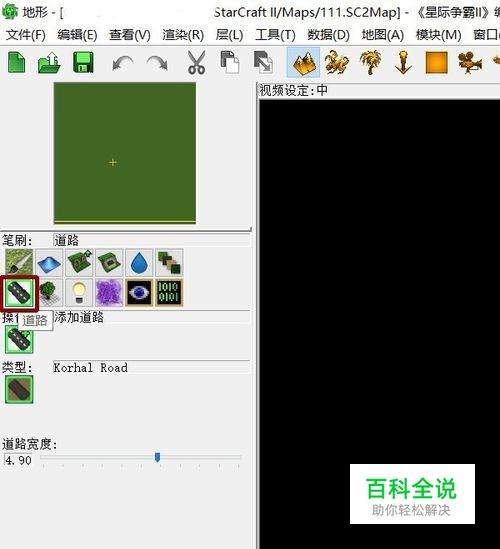Select the cliff brush tool
Viewport: 500px width, 549px height.
[x=79, y=262]
